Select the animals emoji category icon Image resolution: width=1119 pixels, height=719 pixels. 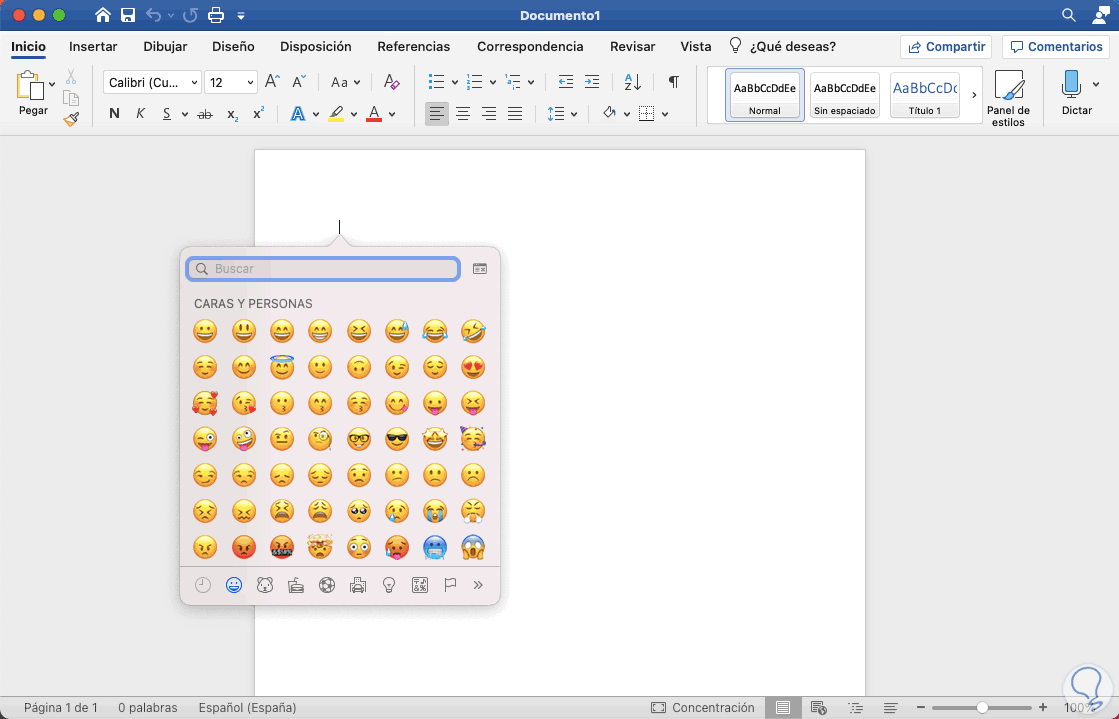(x=265, y=585)
